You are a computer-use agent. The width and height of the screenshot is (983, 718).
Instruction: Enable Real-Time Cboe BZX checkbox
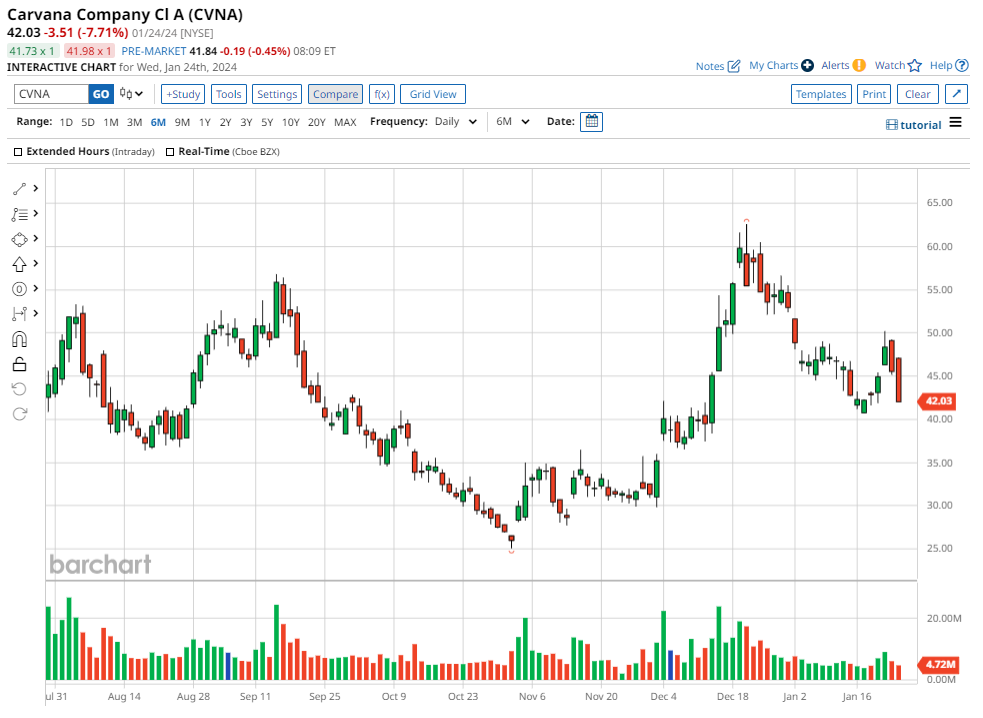[x=170, y=152]
